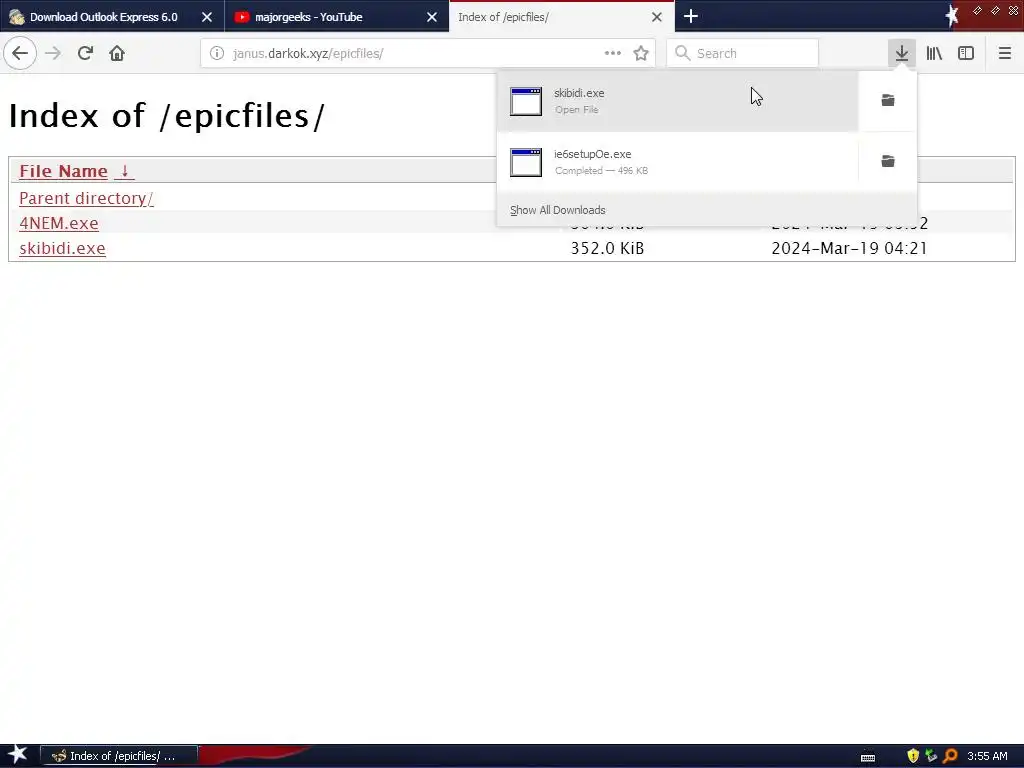
Task: Click the skibidi.exe download file icon
Action: (526, 101)
